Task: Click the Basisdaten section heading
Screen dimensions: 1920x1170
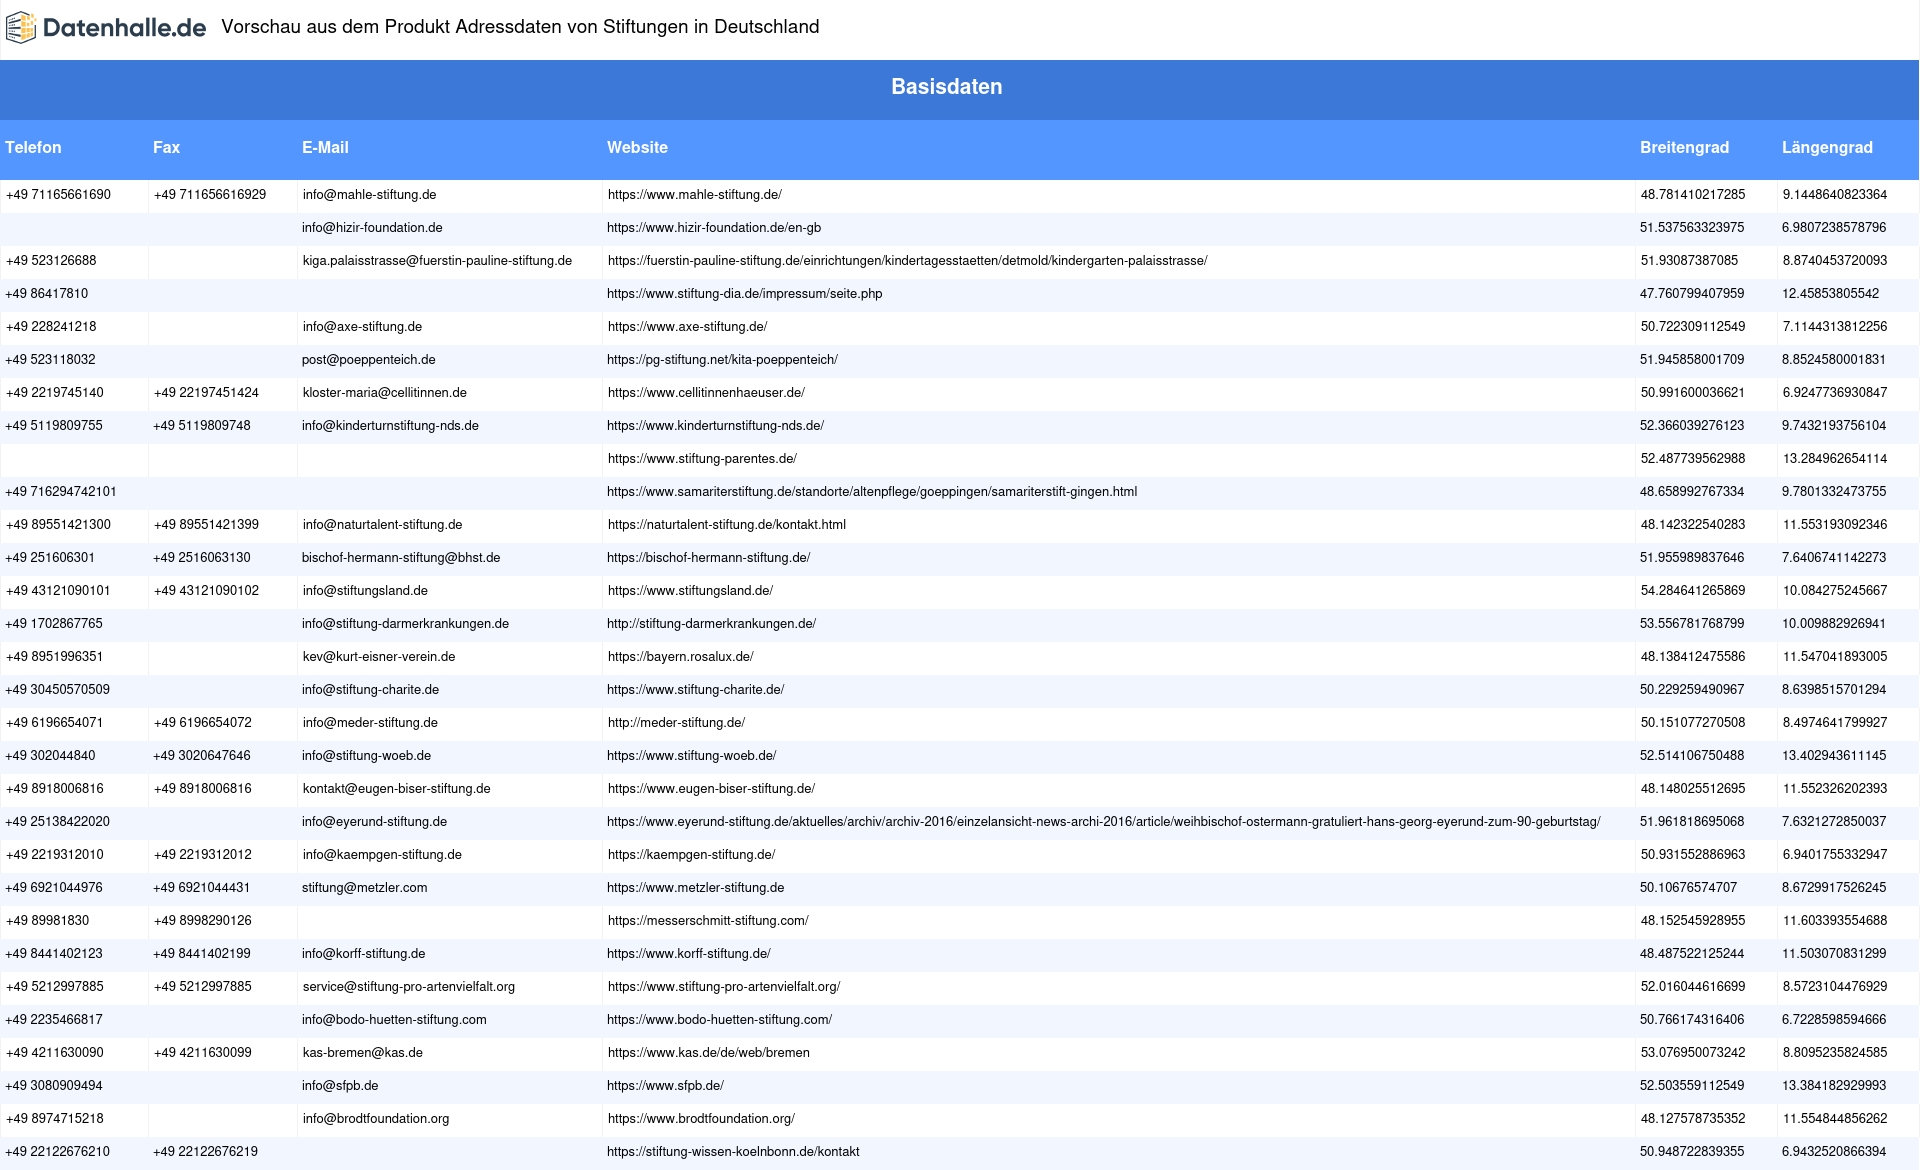Action: coord(947,87)
